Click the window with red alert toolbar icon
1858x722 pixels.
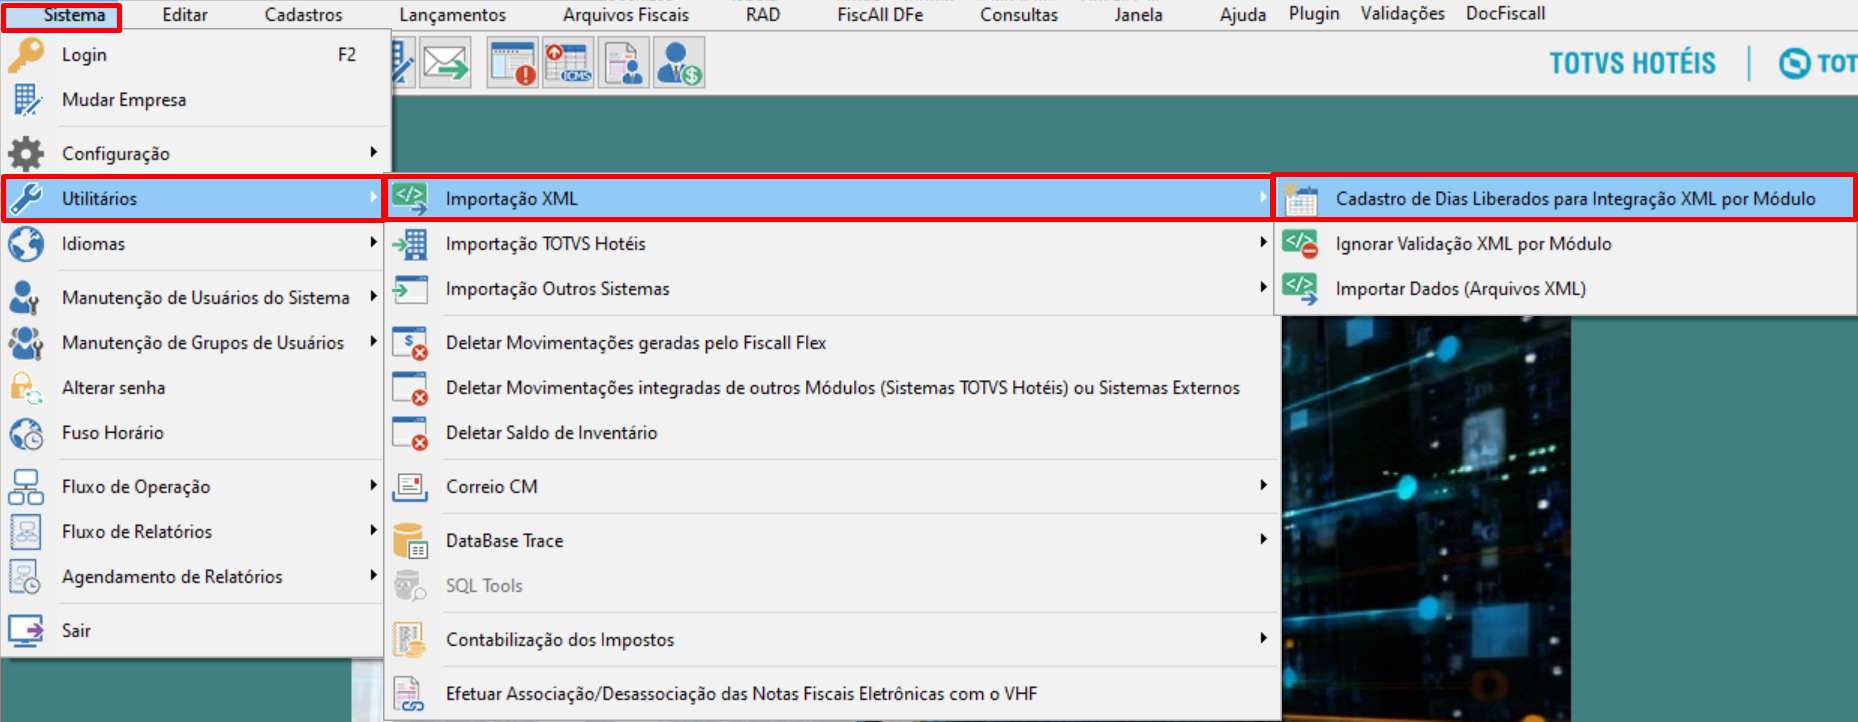512,63
